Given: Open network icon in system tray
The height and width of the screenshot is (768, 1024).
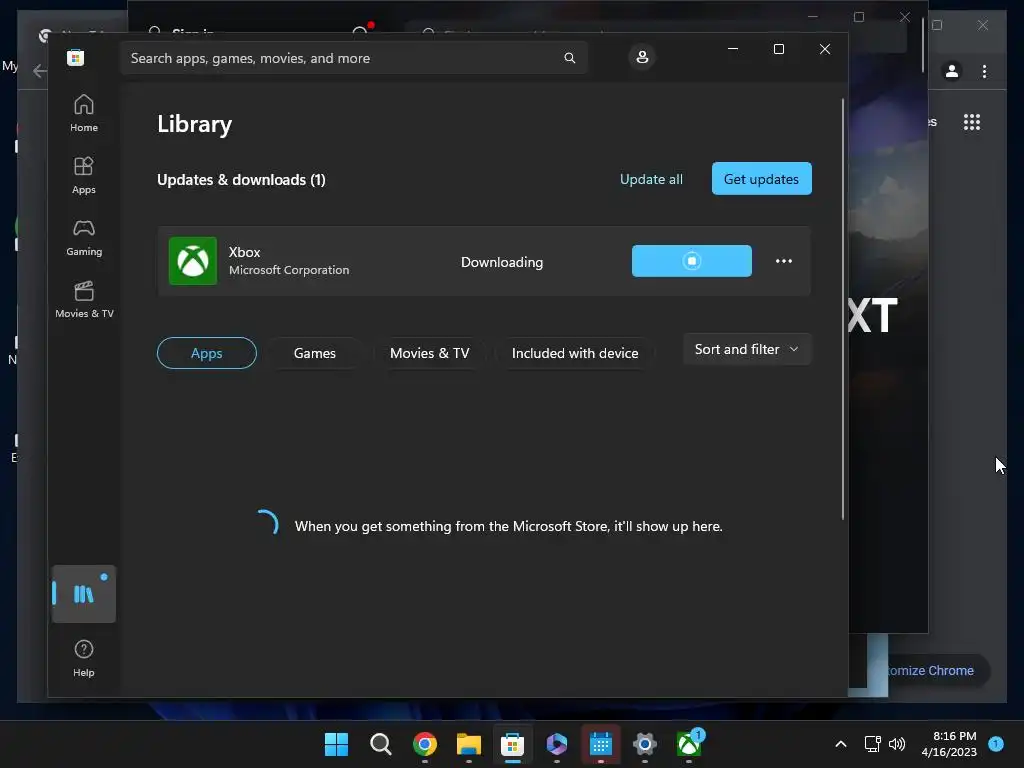Looking at the screenshot, I should point(872,744).
